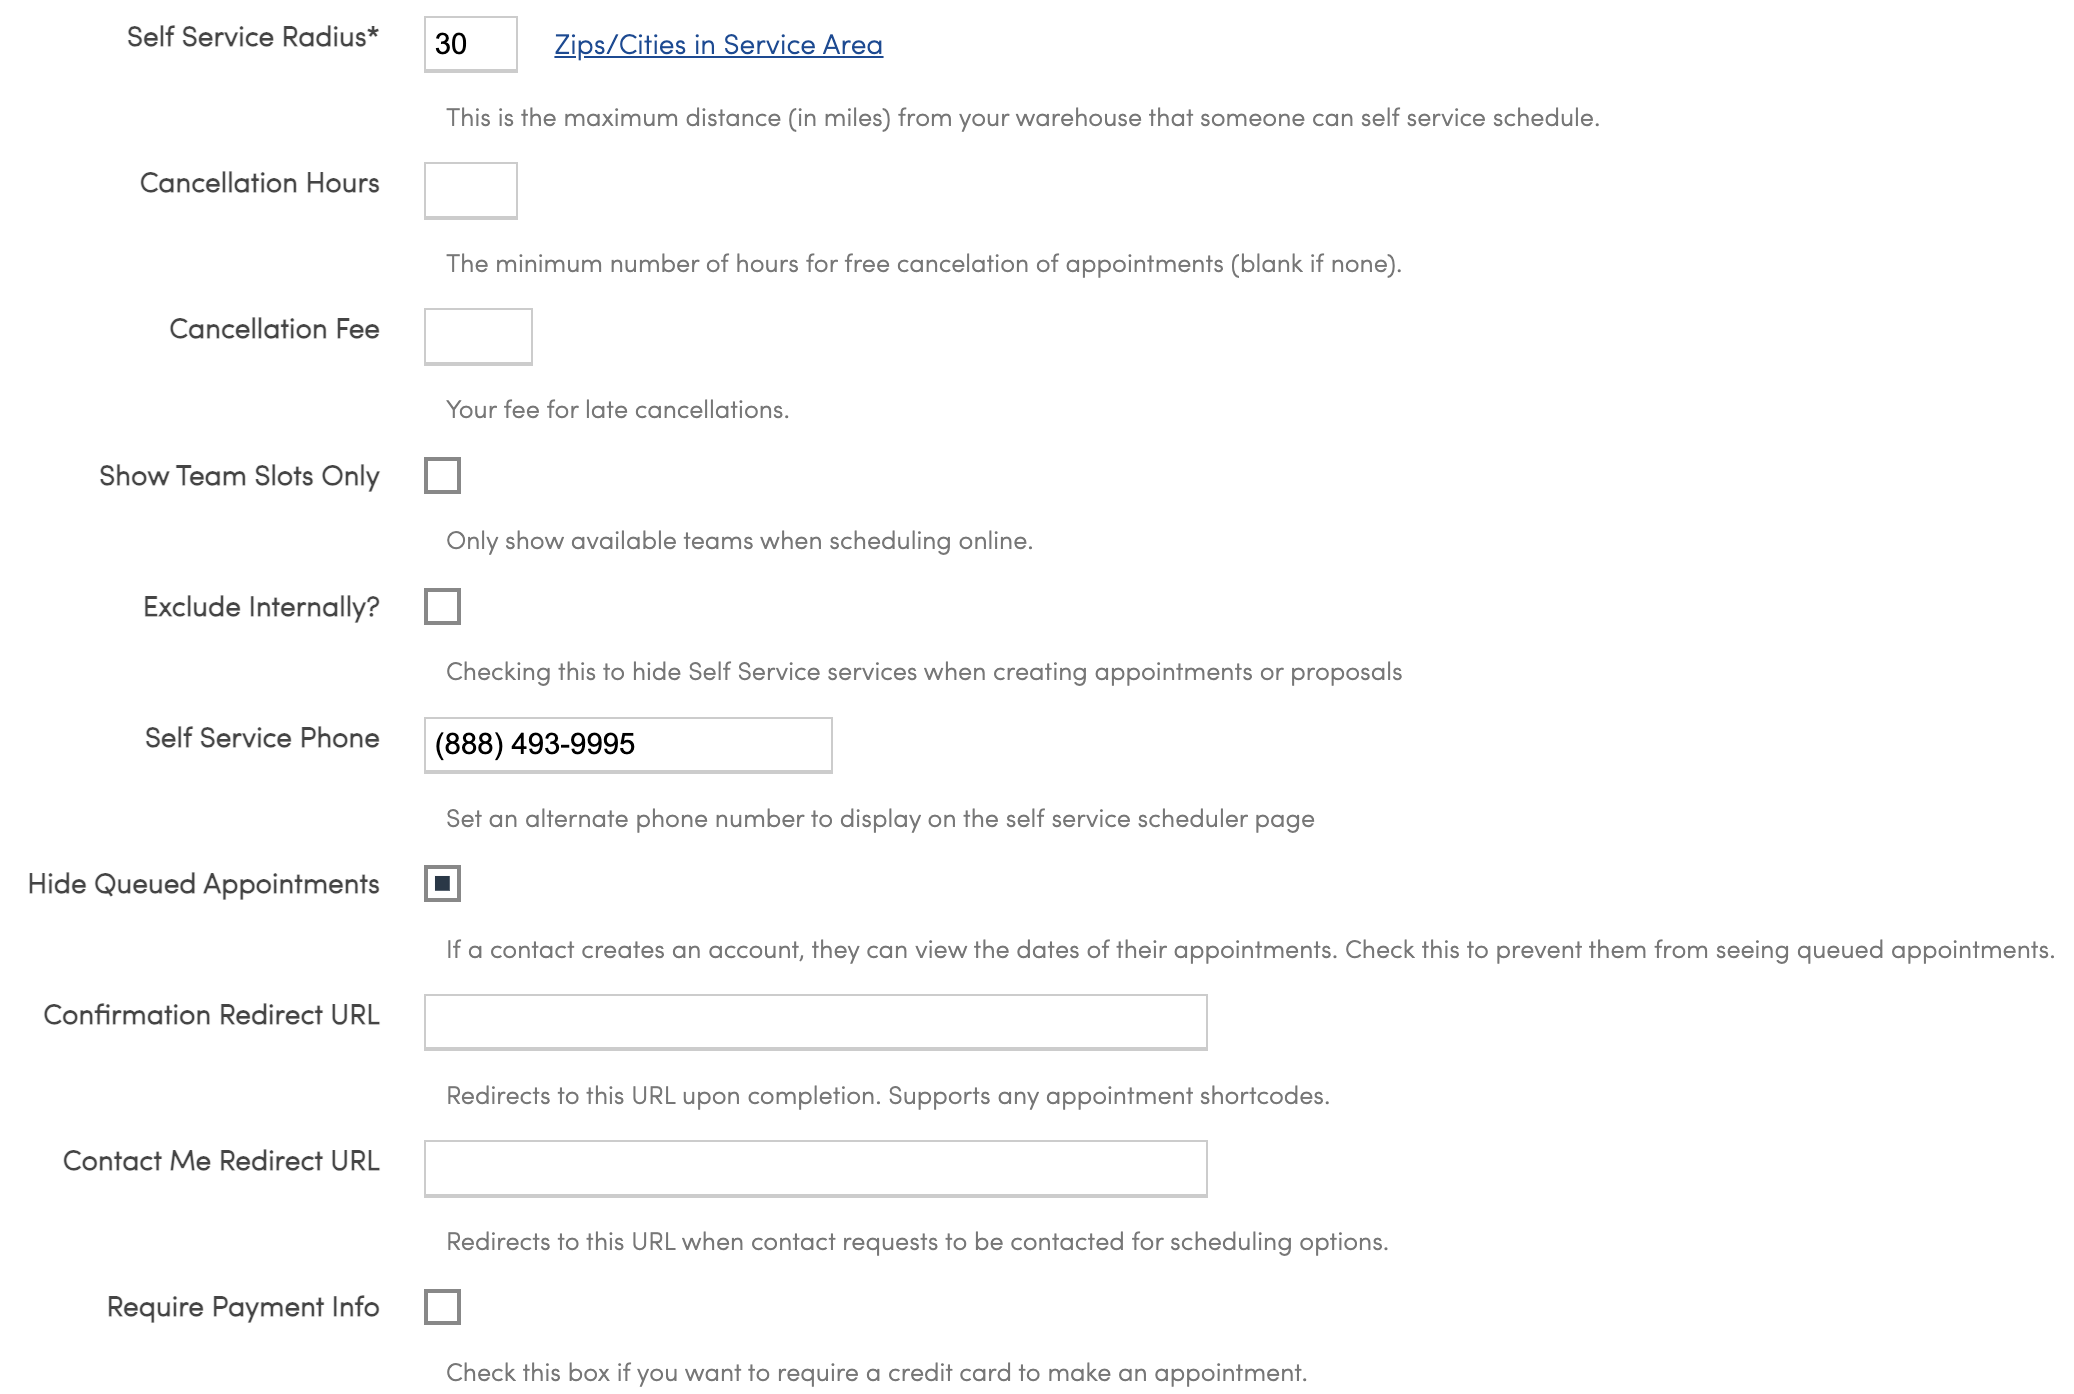Click the Self Service Radius label
2074x1394 pixels.
coord(252,37)
